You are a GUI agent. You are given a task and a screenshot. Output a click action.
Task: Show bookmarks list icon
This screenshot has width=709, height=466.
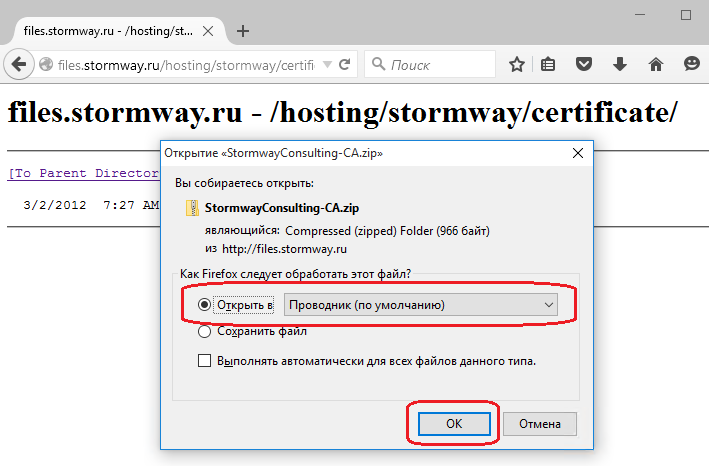pyautogui.click(x=548, y=65)
